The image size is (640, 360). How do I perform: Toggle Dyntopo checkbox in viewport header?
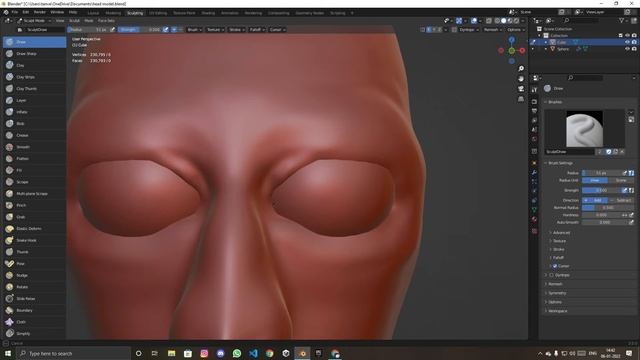click(454, 30)
